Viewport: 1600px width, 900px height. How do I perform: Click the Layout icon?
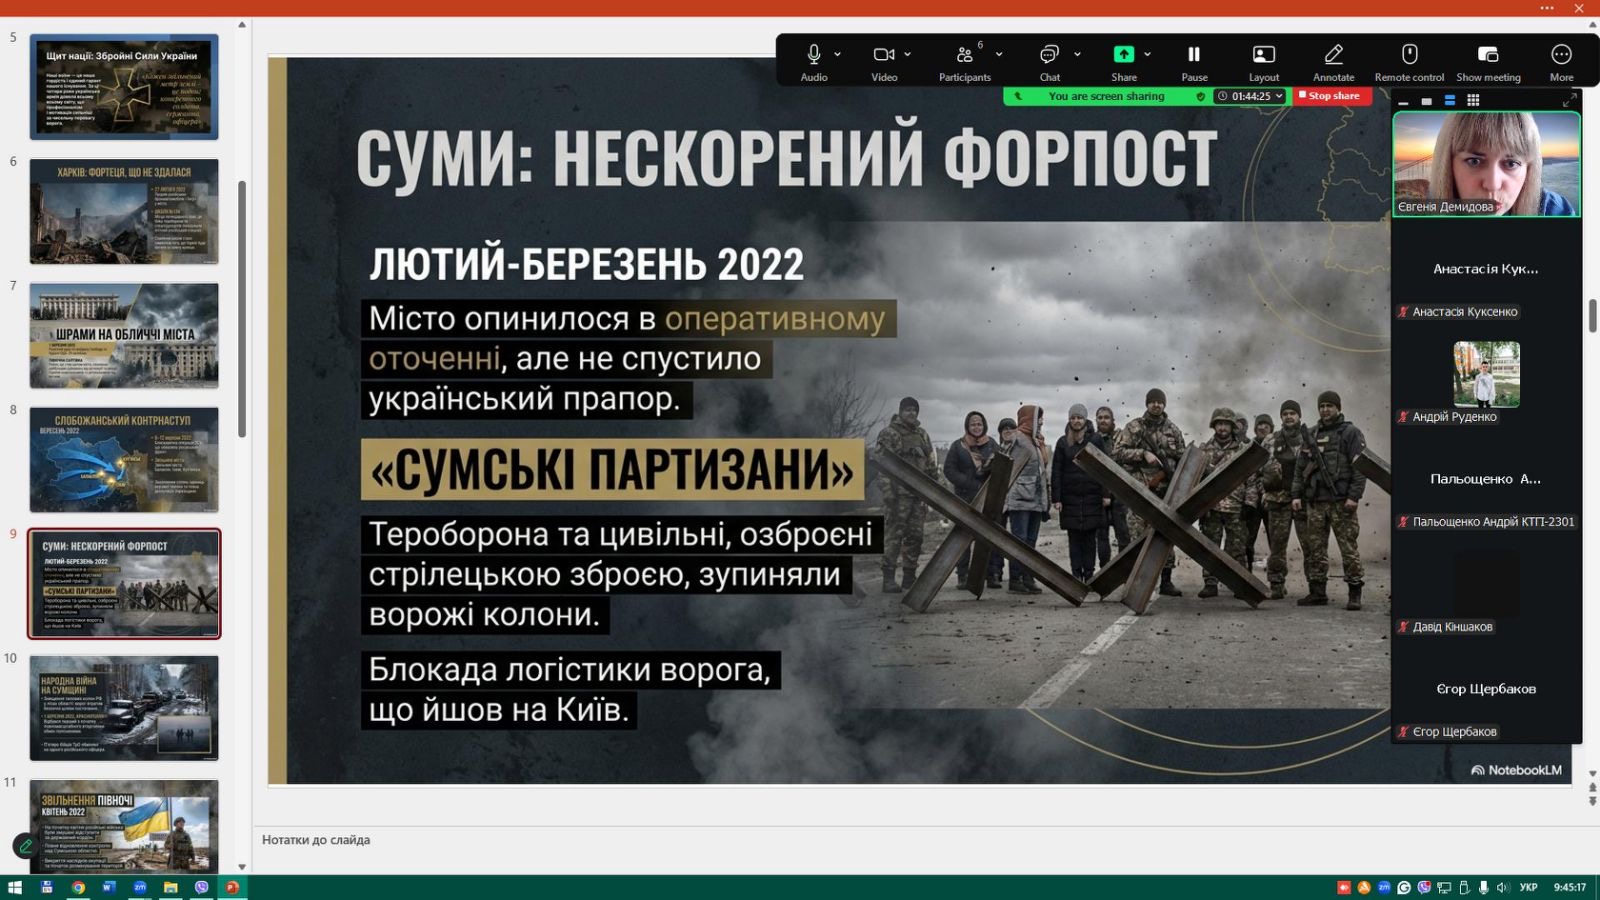coord(1263,61)
